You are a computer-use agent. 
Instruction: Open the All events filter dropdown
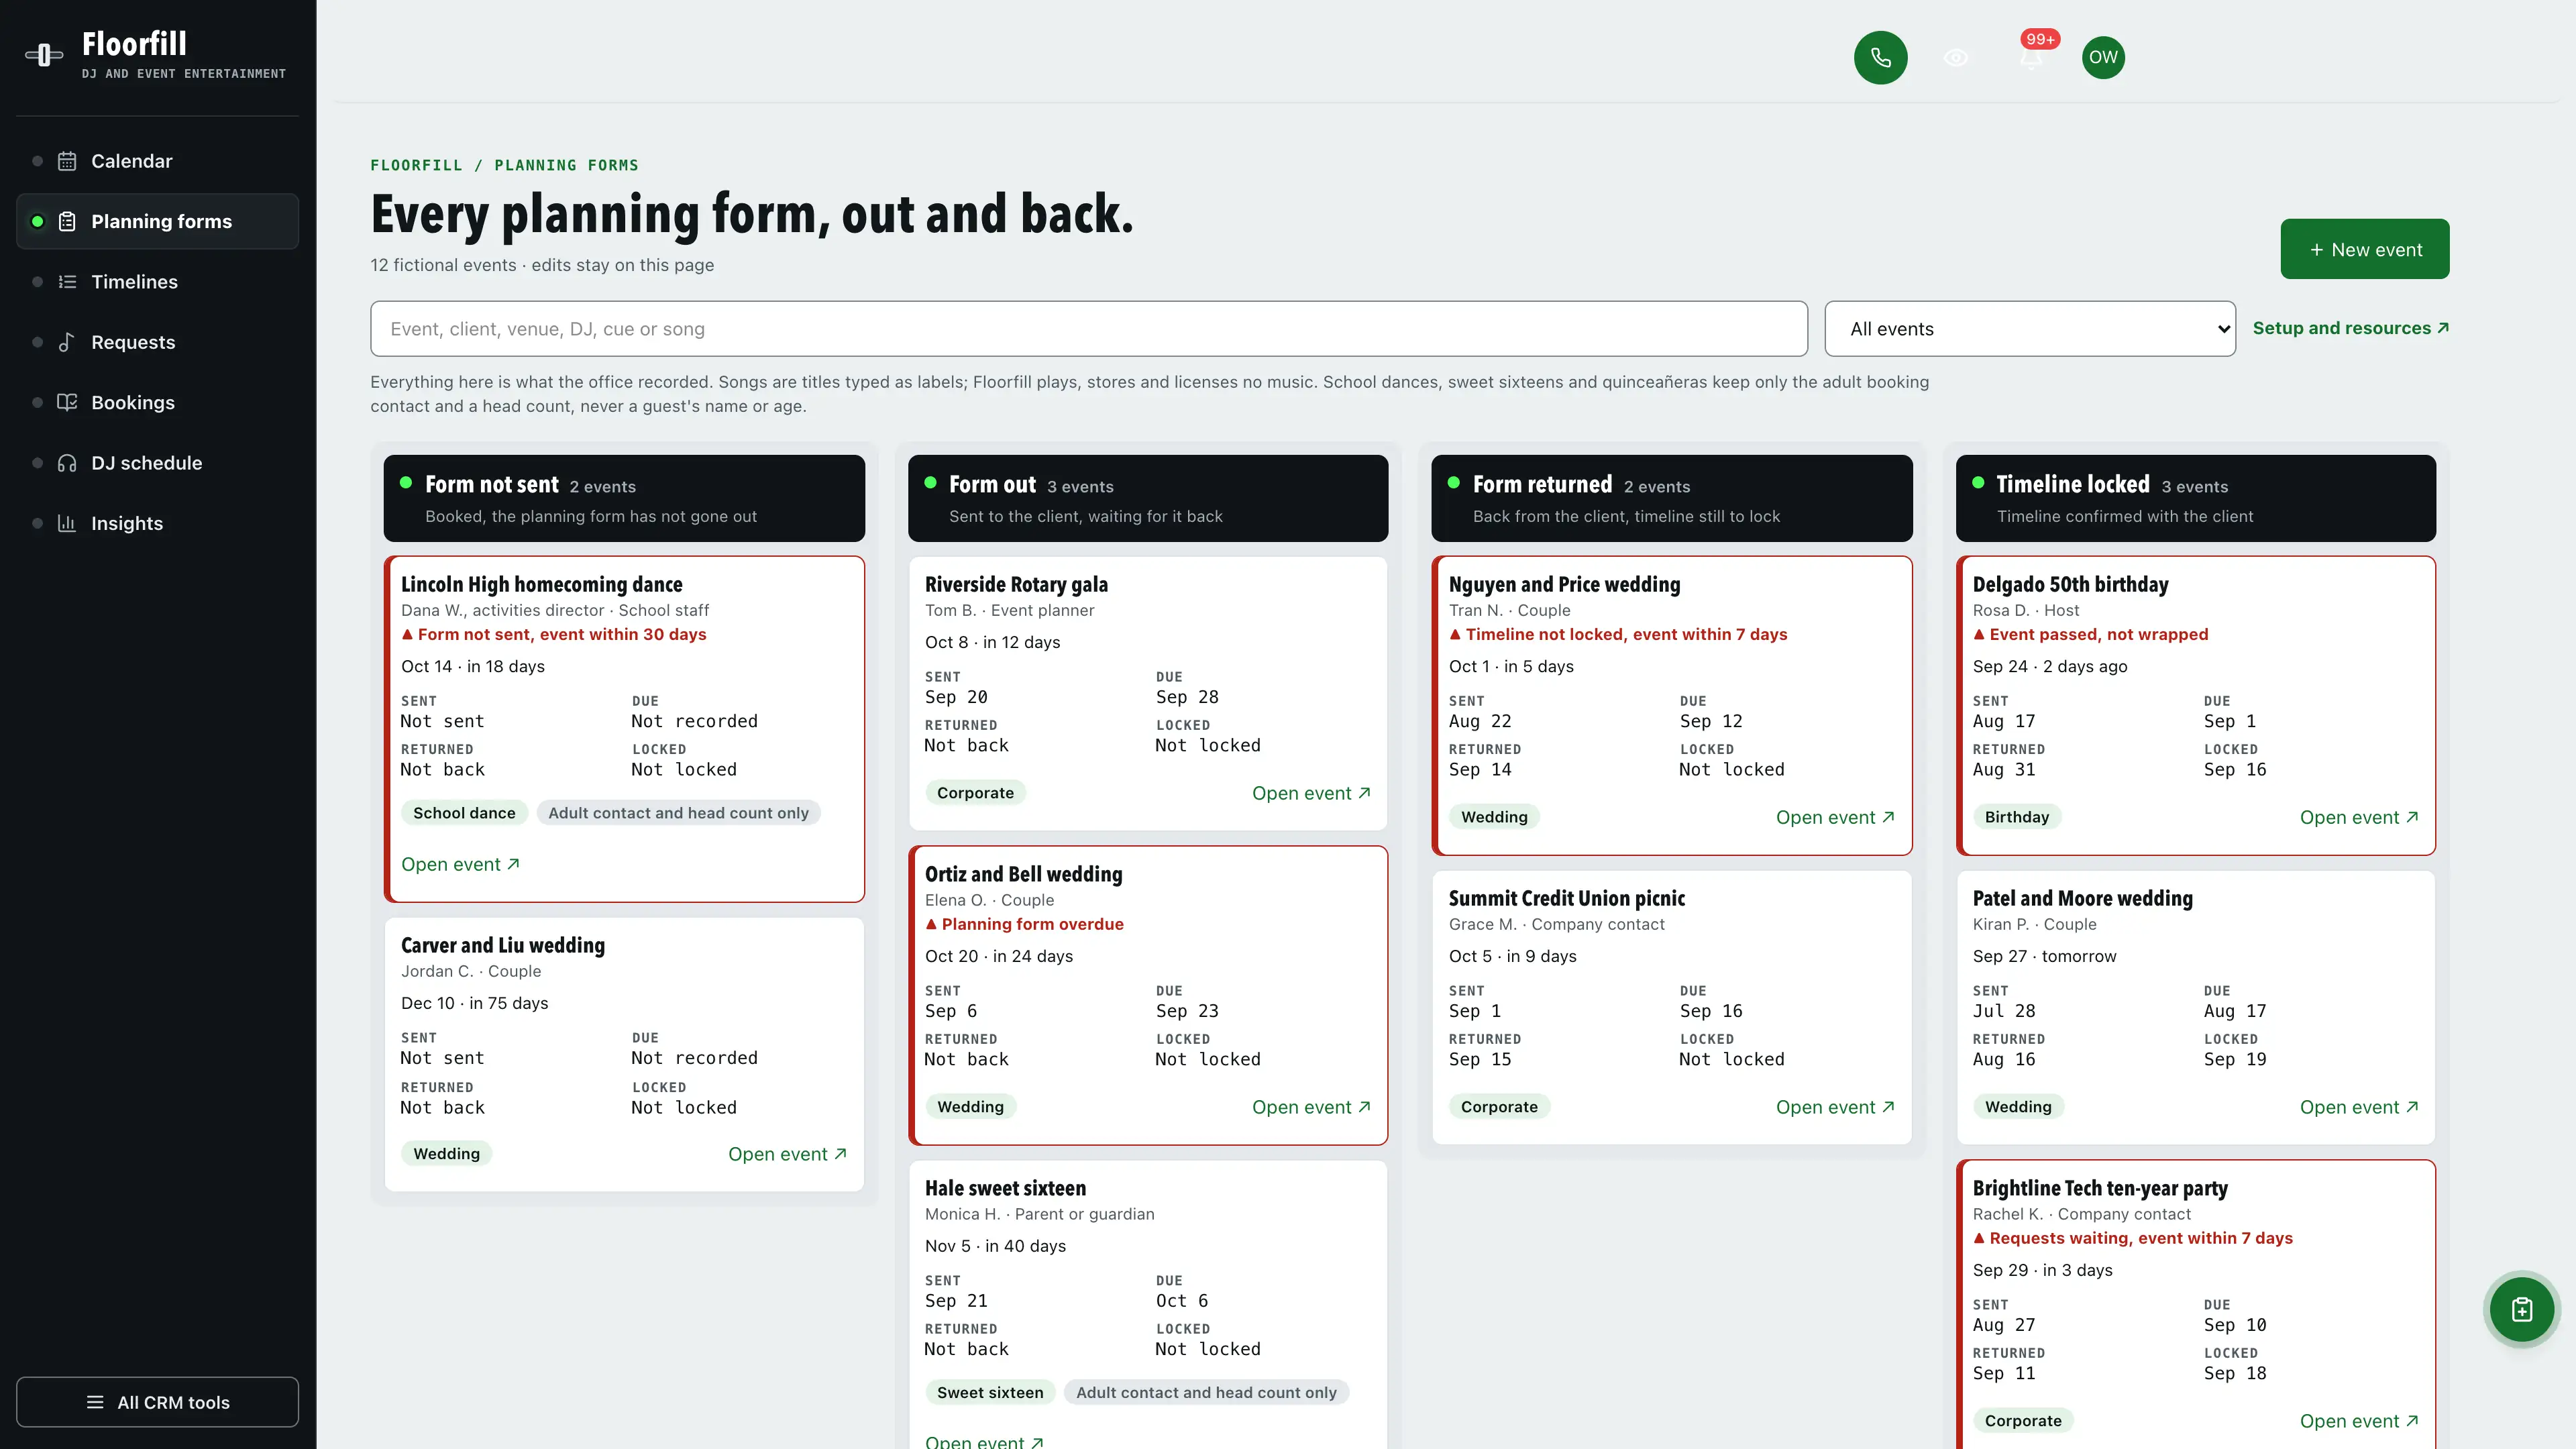pyautogui.click(x=2029, y=329)
